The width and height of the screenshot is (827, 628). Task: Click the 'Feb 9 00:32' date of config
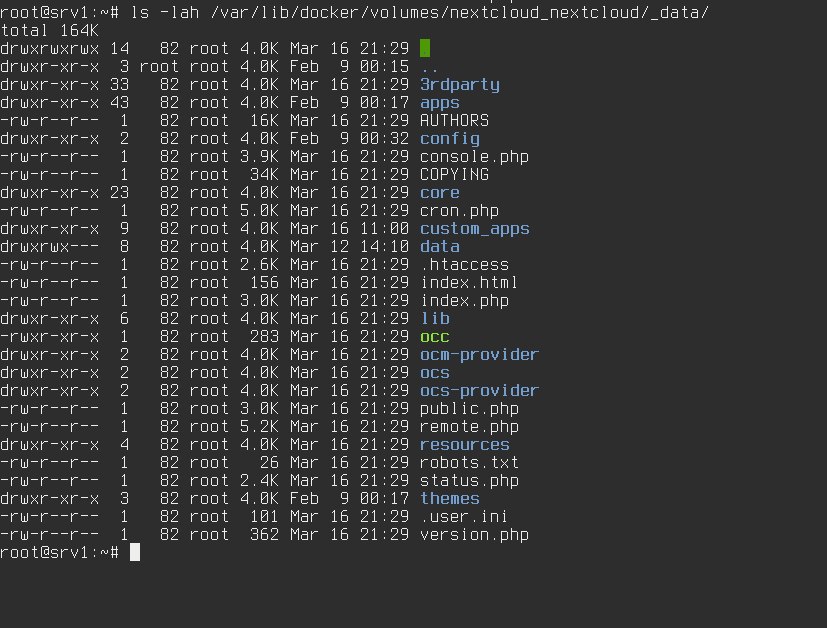[349, 138]
